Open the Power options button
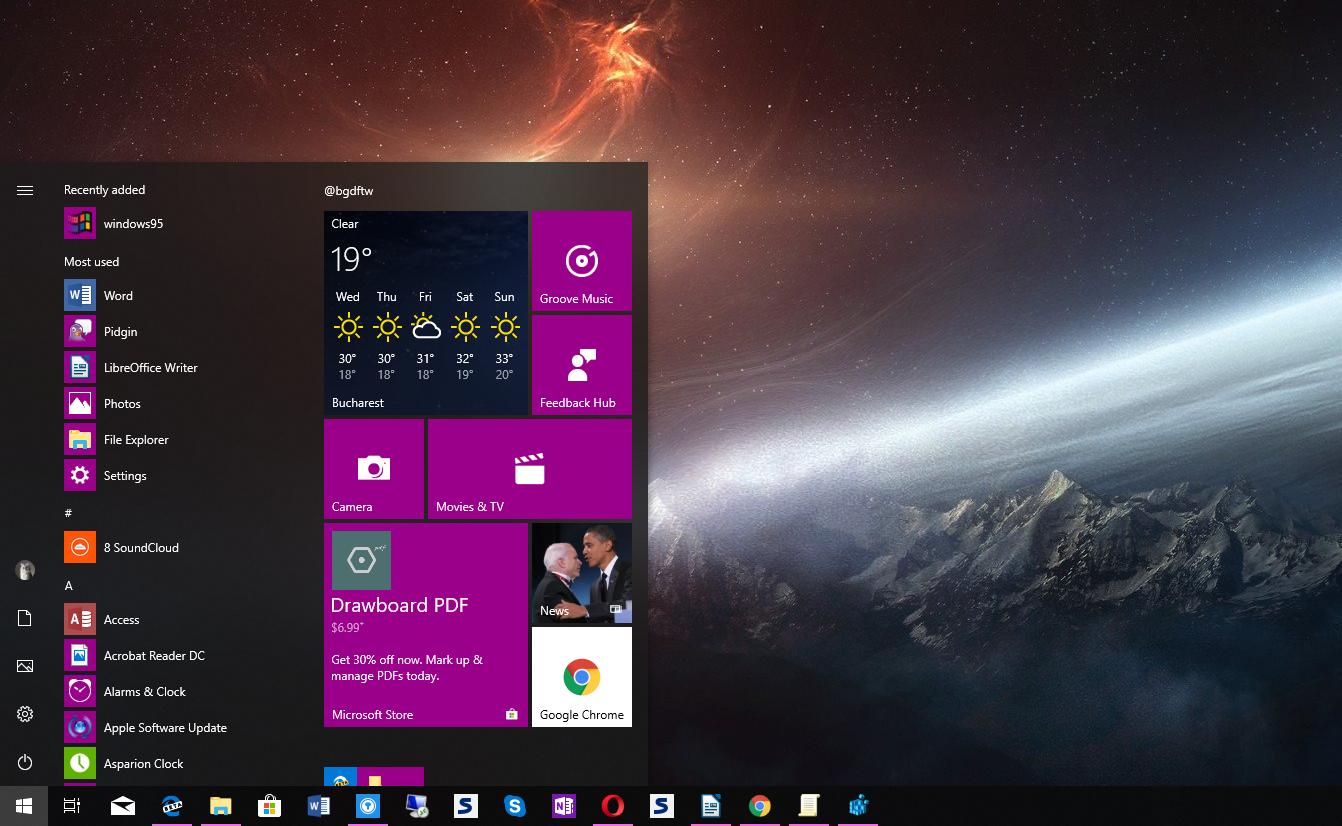 pos(25,762)
